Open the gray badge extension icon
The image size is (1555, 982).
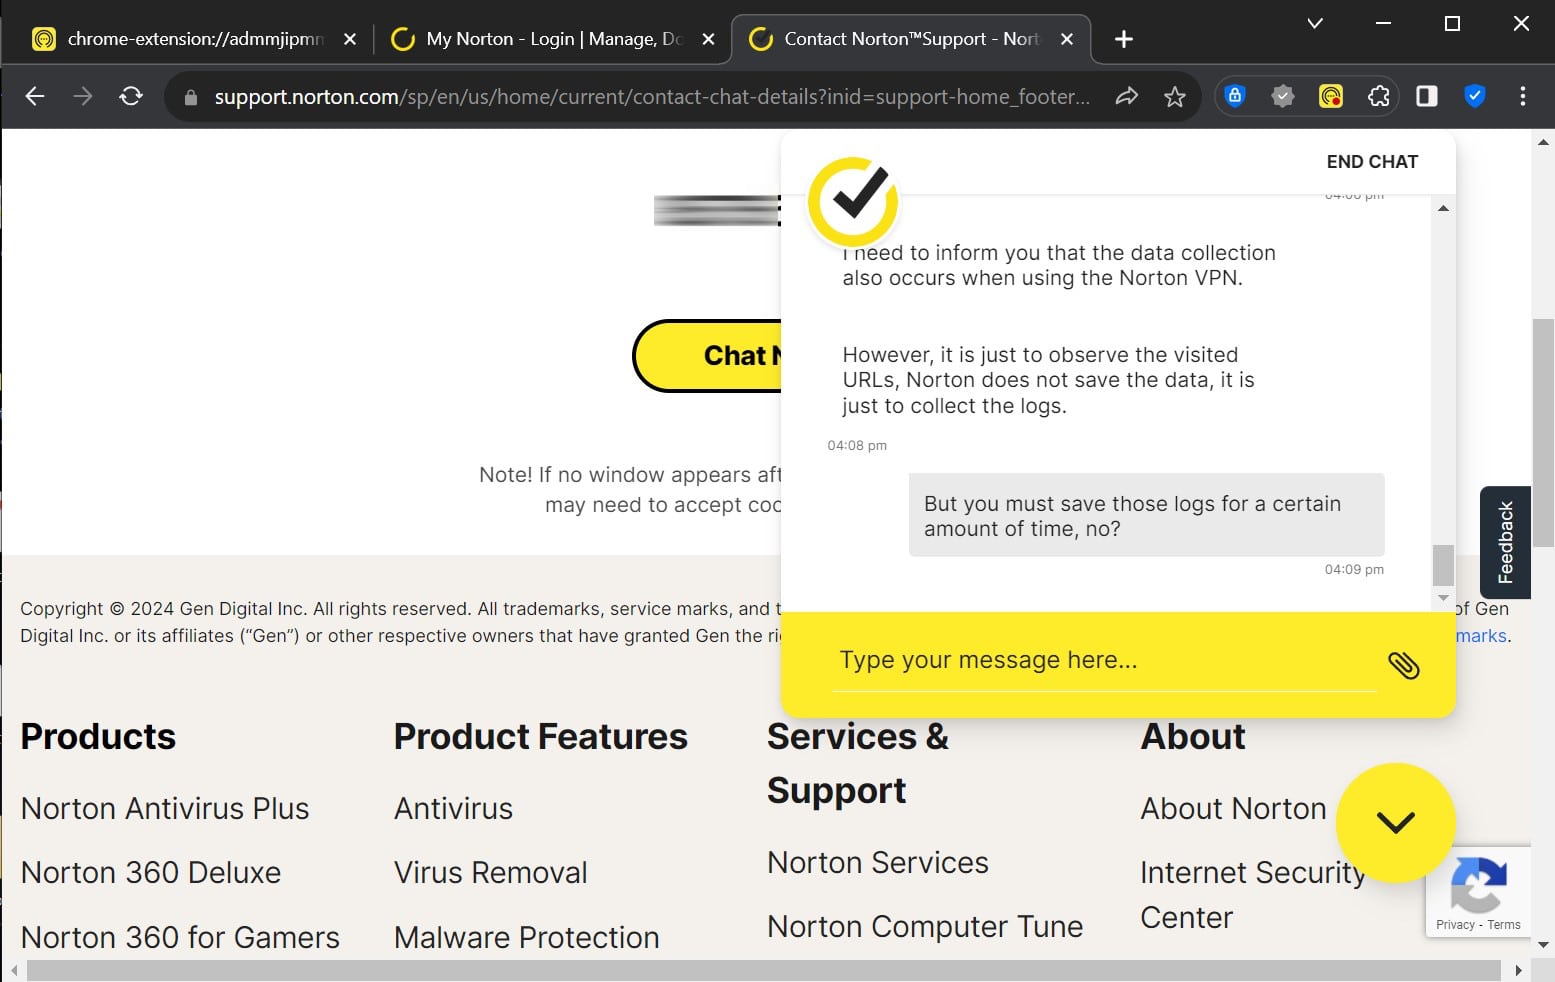tap(1283, 96)
